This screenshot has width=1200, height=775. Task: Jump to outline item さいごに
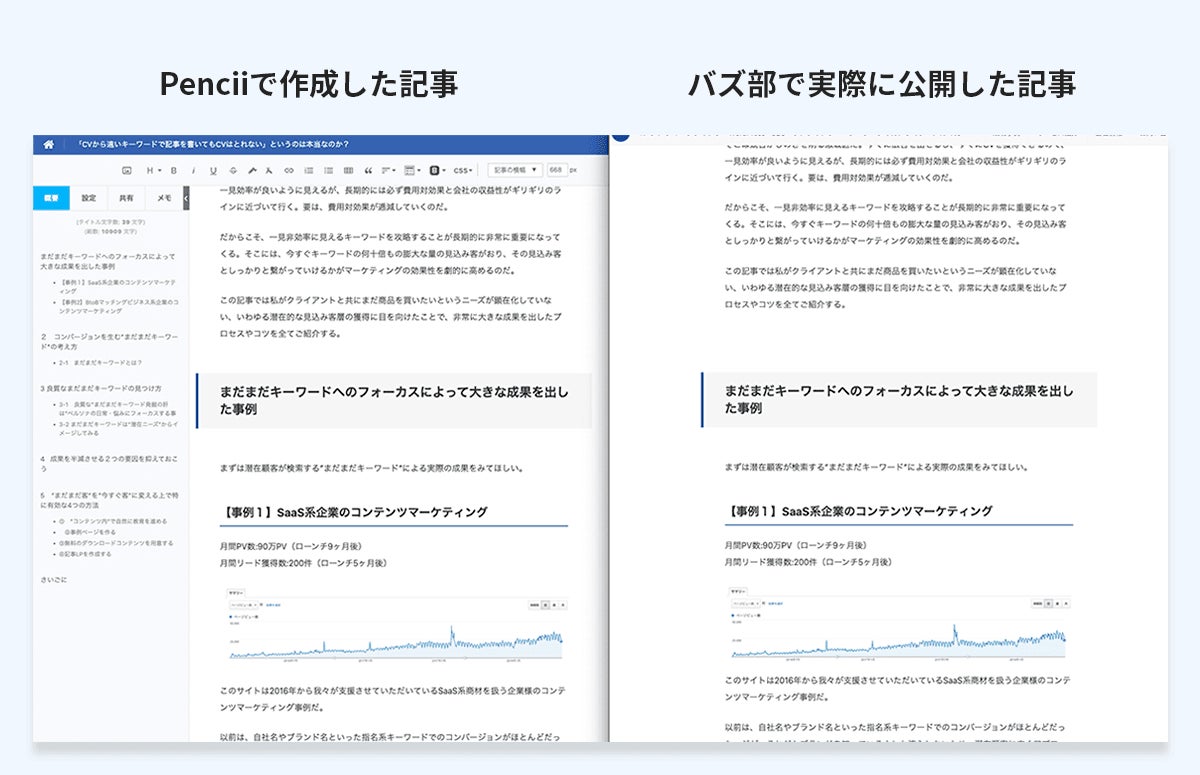click(x=54, y=579)
